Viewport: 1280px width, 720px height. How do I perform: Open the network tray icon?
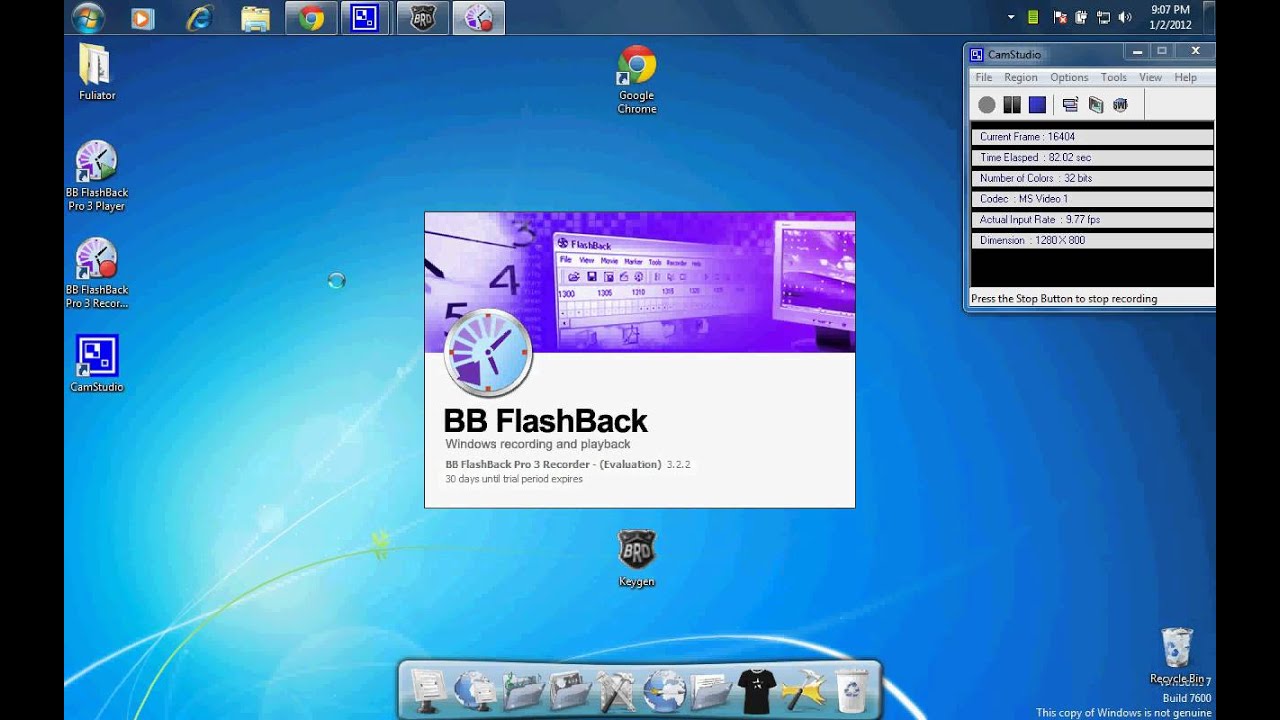click(x=1104, y=17)
